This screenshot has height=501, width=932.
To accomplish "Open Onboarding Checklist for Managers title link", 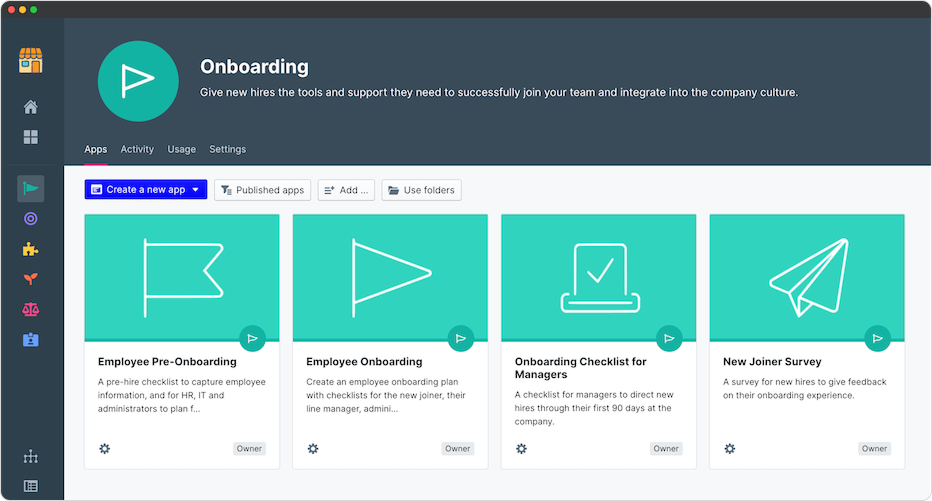I will 580,368.
